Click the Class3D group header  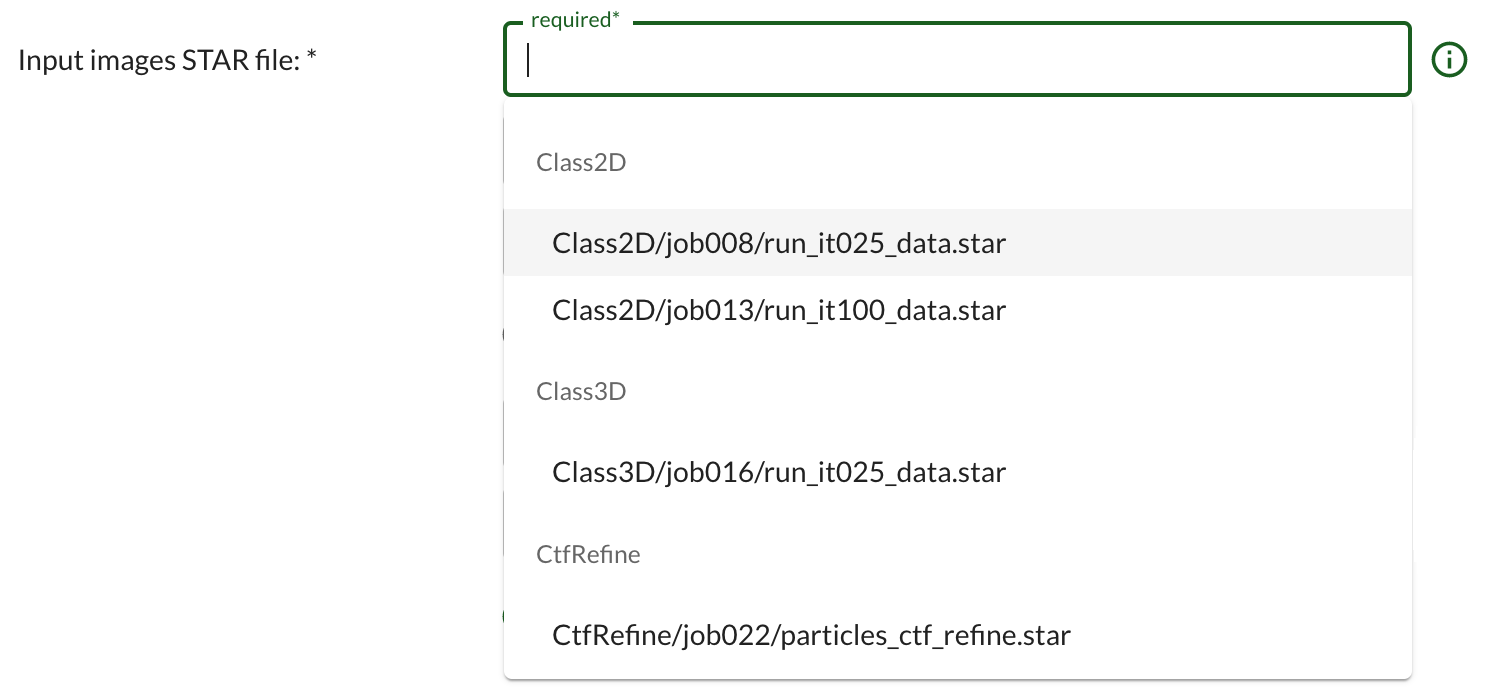[x=581, y=391]
